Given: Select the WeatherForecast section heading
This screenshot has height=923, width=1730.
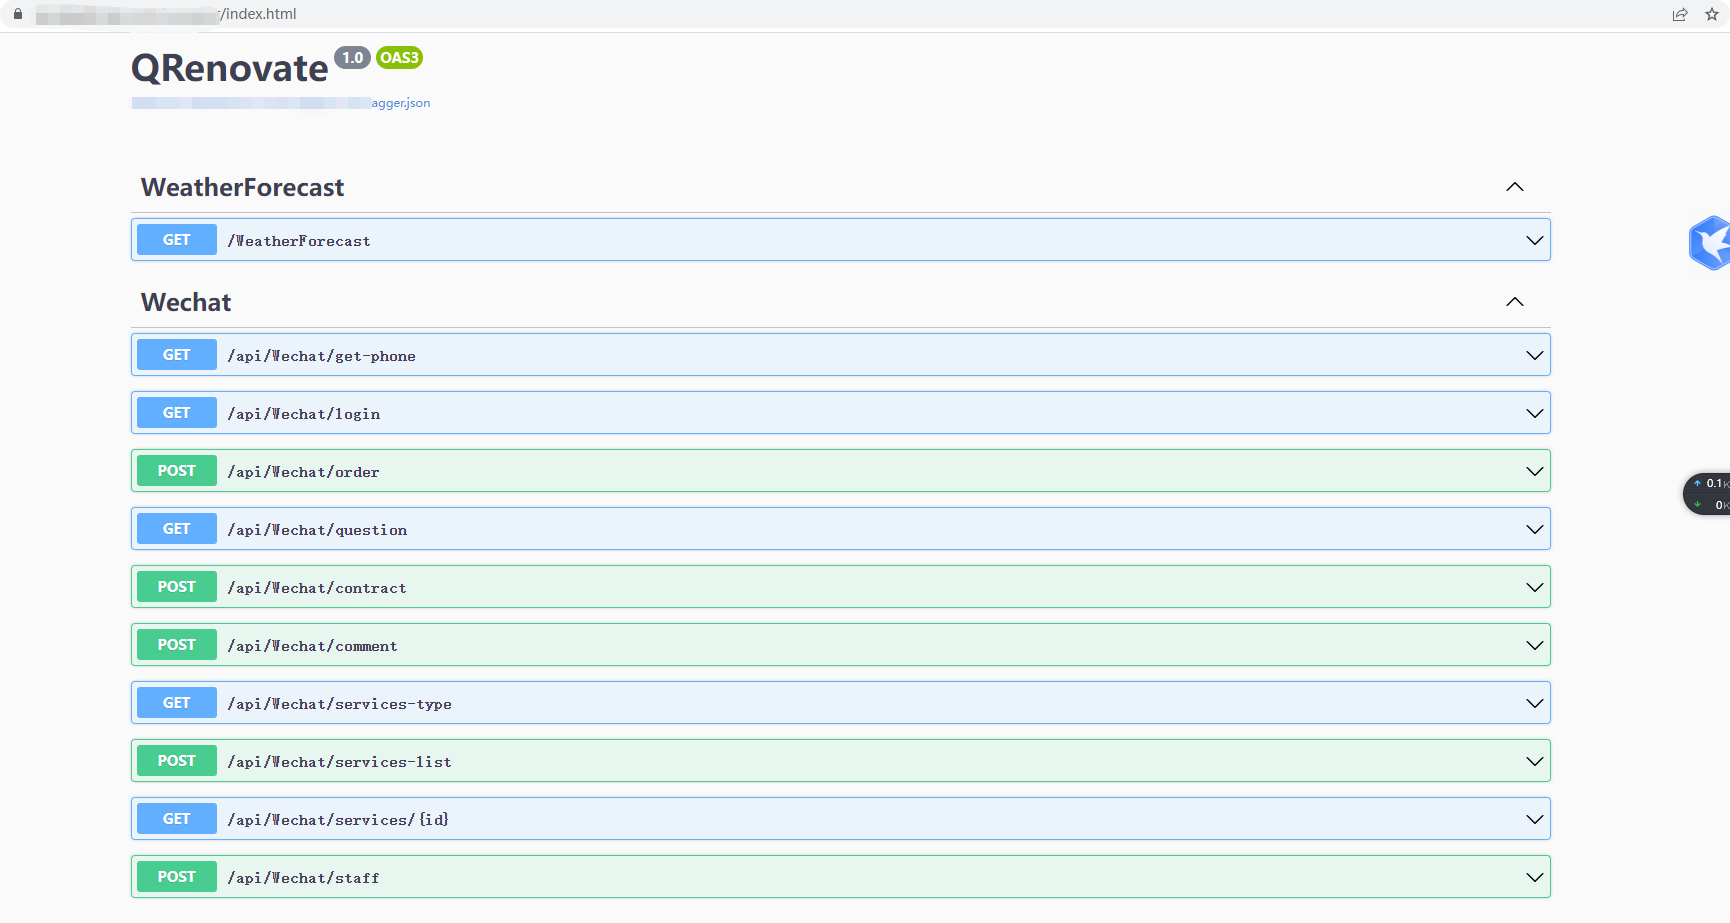Looking at the screenshot, I should 243,187.
